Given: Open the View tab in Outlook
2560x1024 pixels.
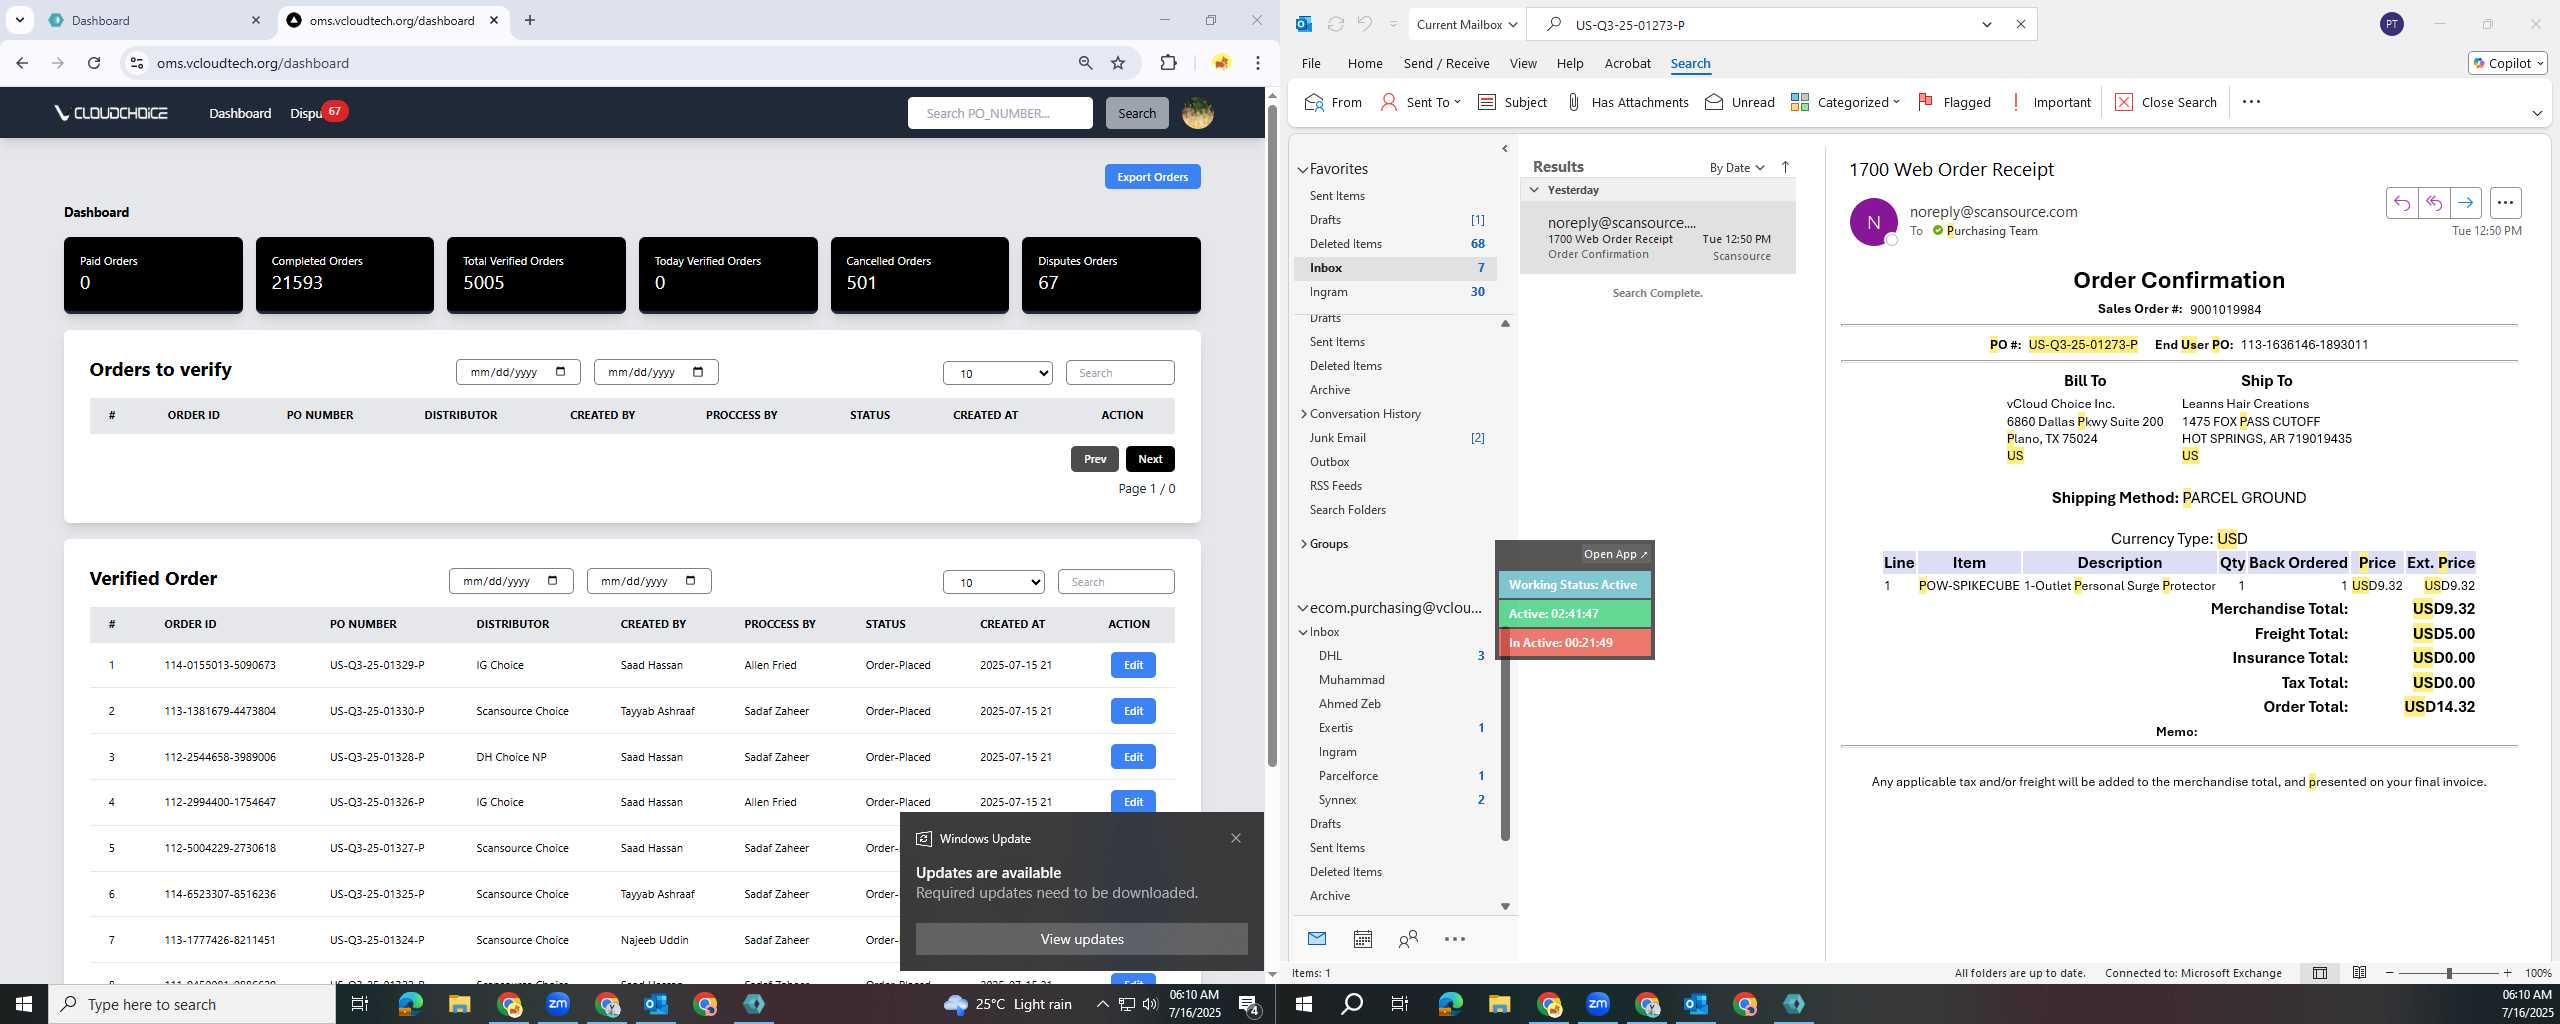Looking at the screenshot, I should click(1523, 63).
